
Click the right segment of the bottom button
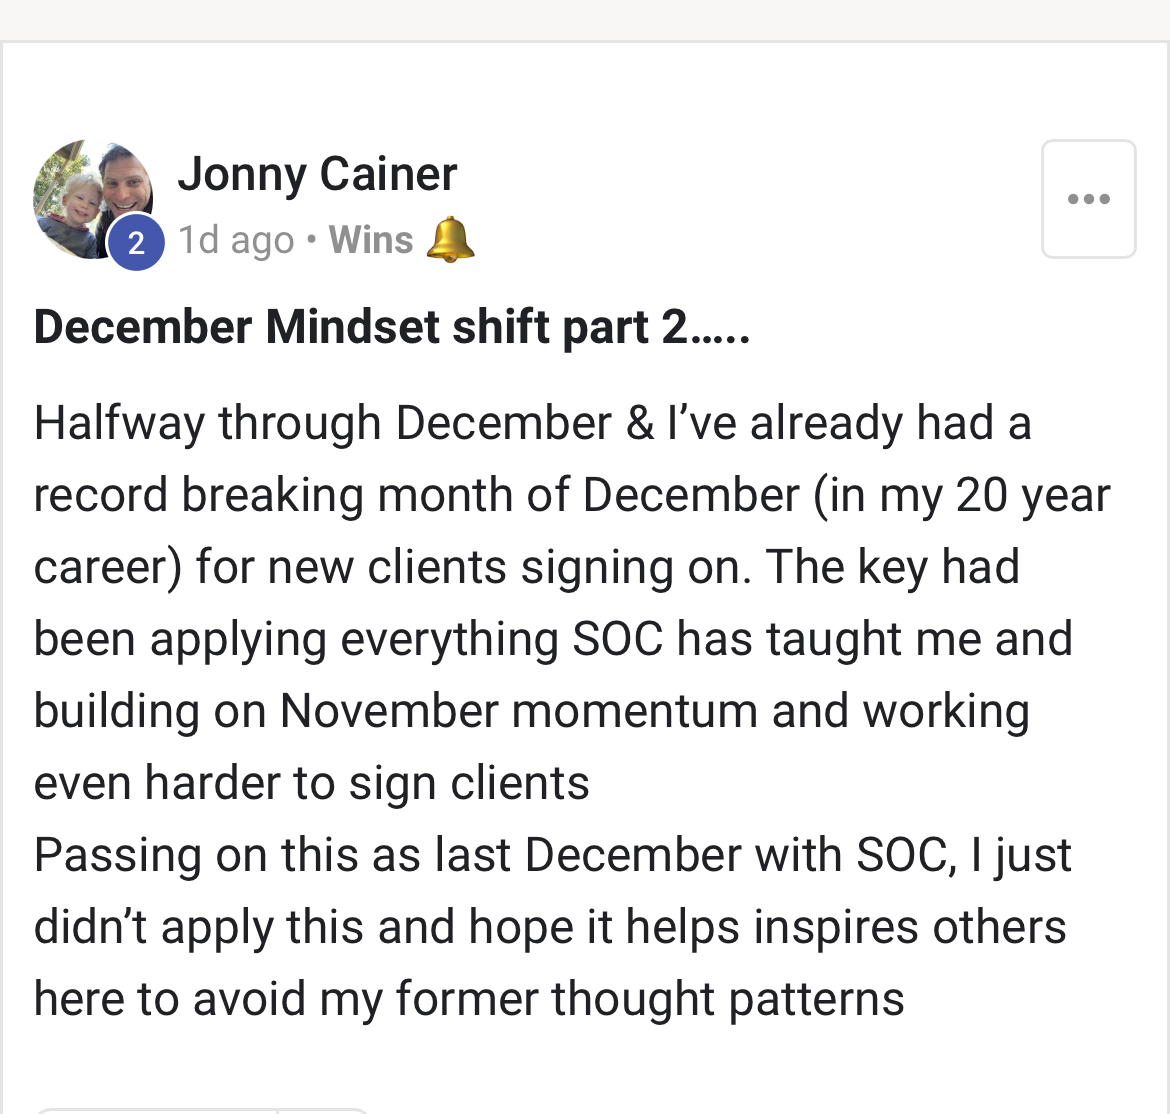point(324,1109)
